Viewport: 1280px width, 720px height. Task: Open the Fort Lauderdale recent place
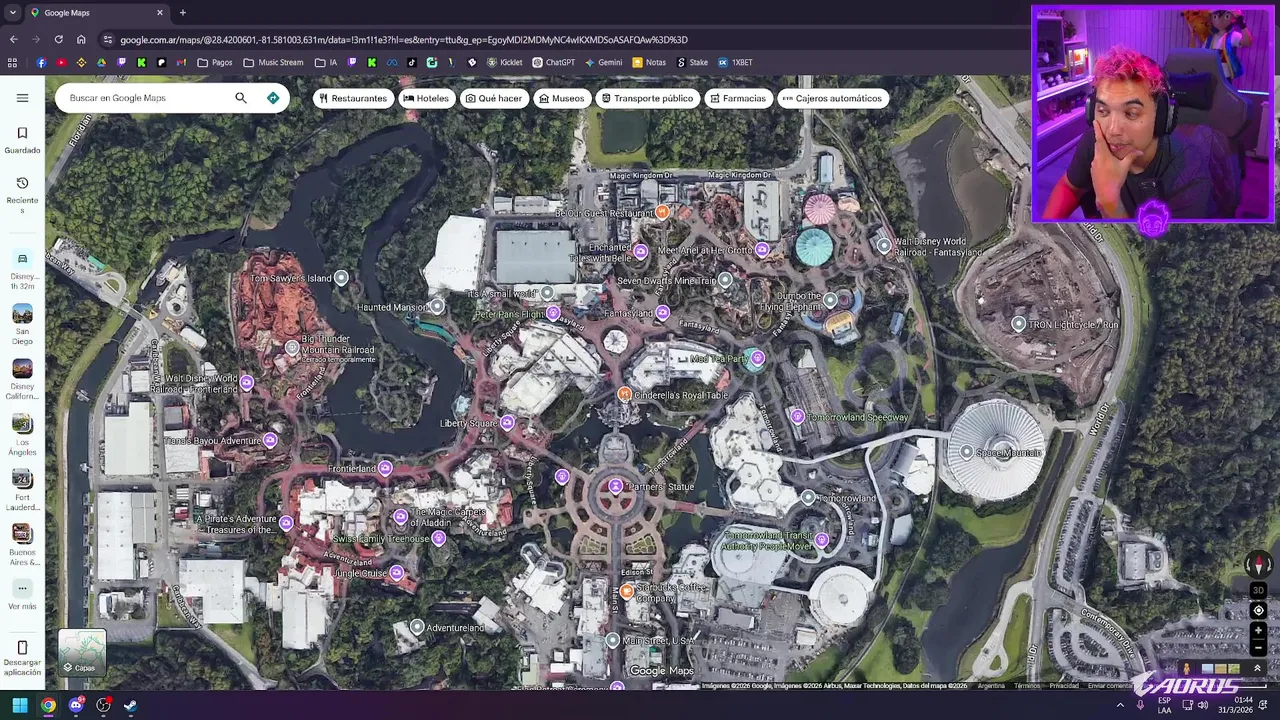coord(22,490)
